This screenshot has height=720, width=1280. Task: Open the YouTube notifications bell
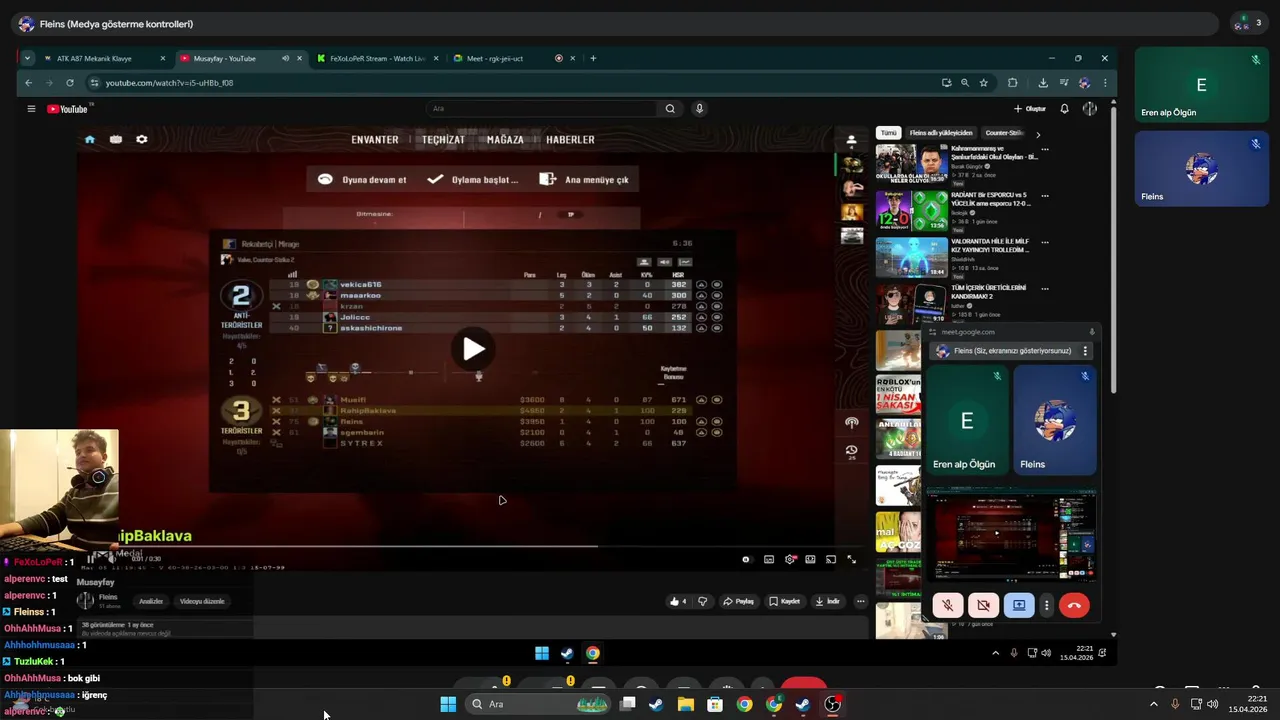click(1065, 109)
